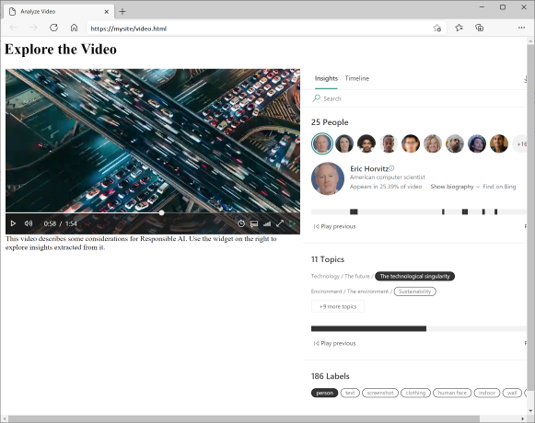Open the collections icon in toolbar
The image size is (535, 423).
(479, 28)
